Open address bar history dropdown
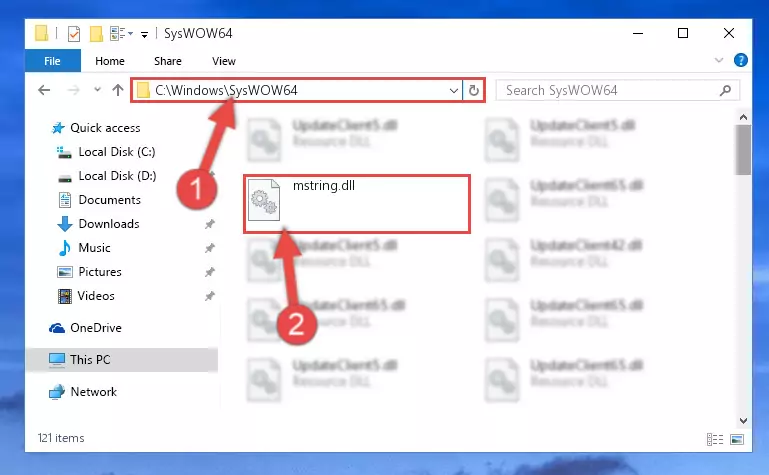This screenshot has height=475, width=769. (454, 91)
